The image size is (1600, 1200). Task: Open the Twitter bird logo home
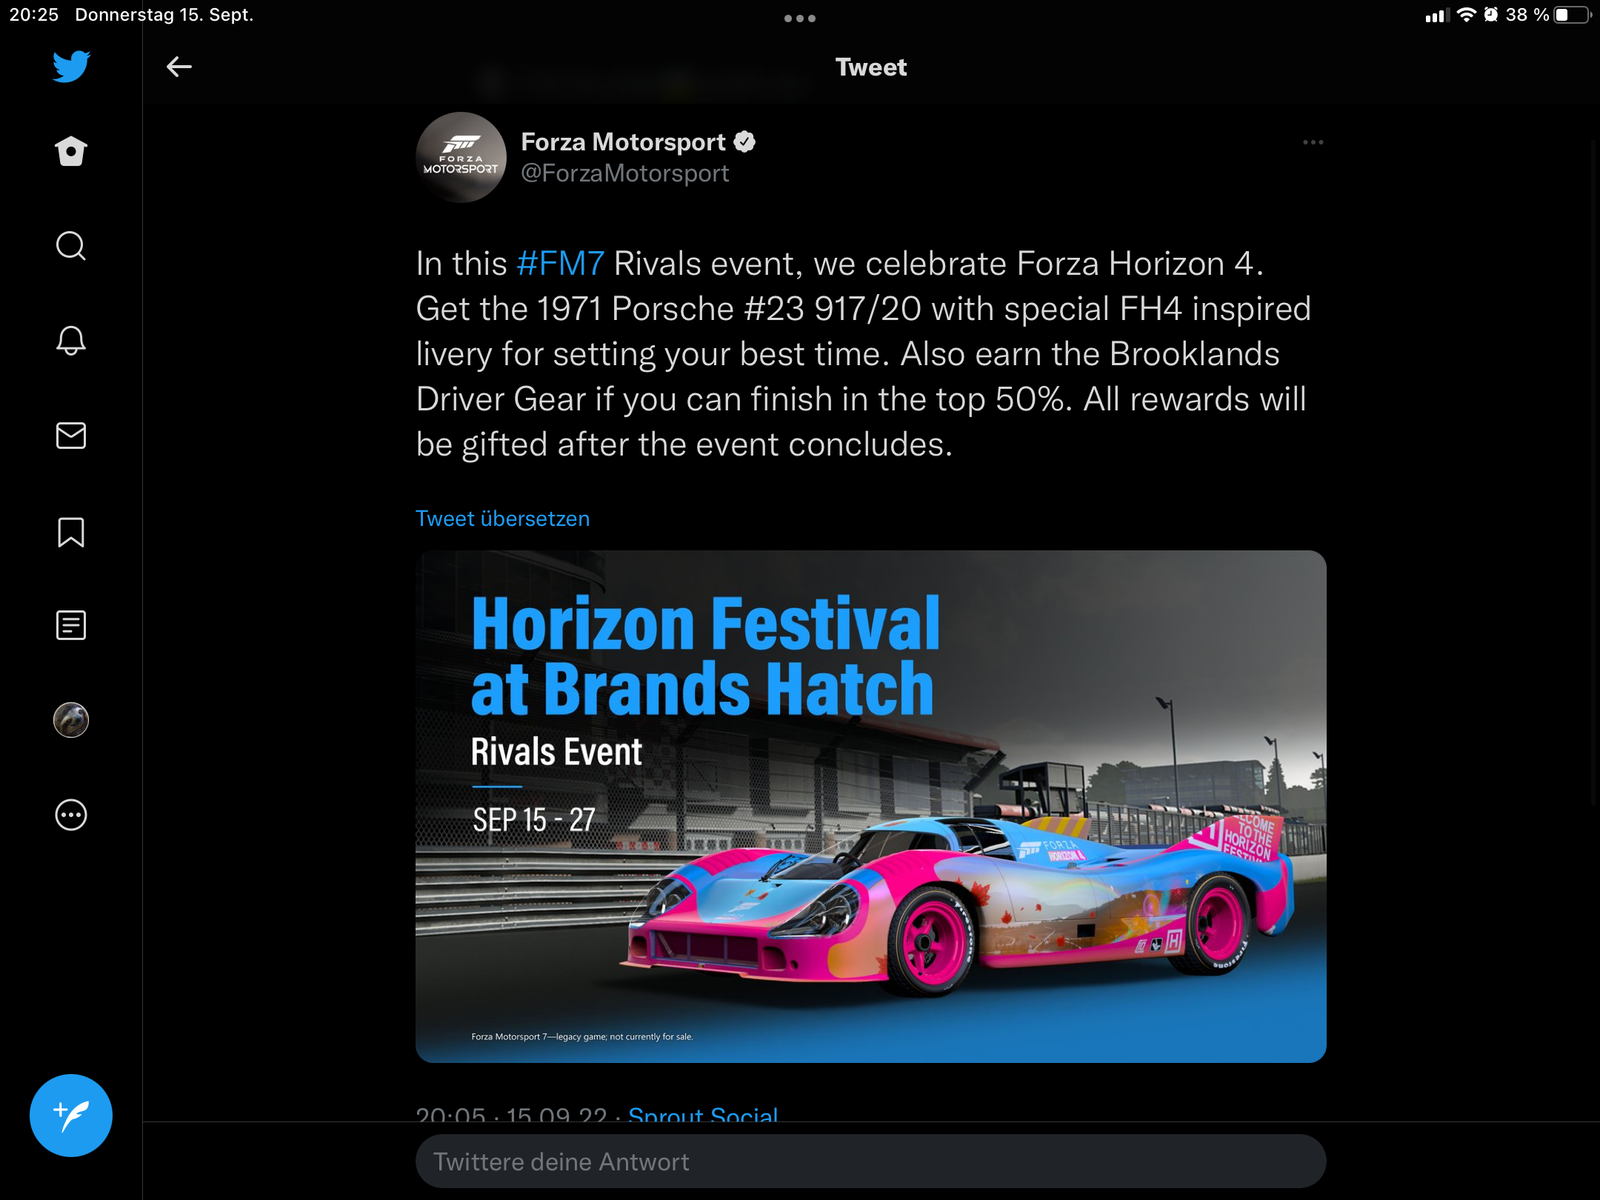[71, 66]
